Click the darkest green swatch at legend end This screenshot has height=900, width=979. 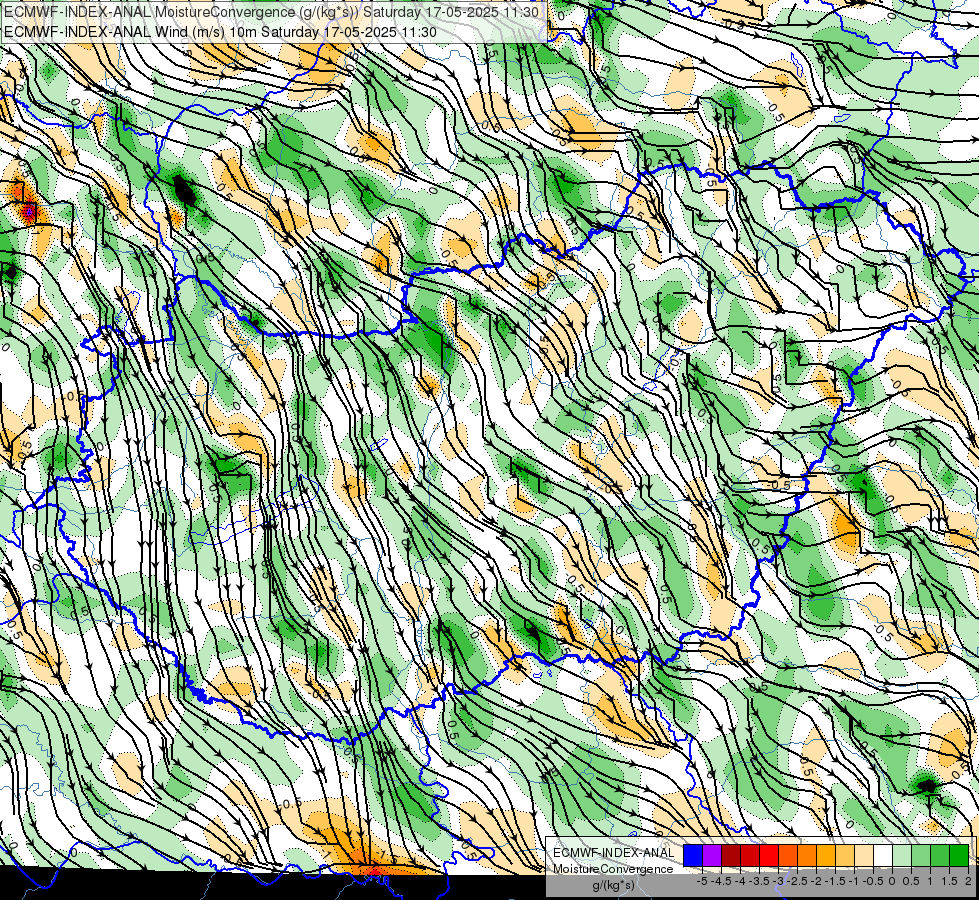point(959,856)
